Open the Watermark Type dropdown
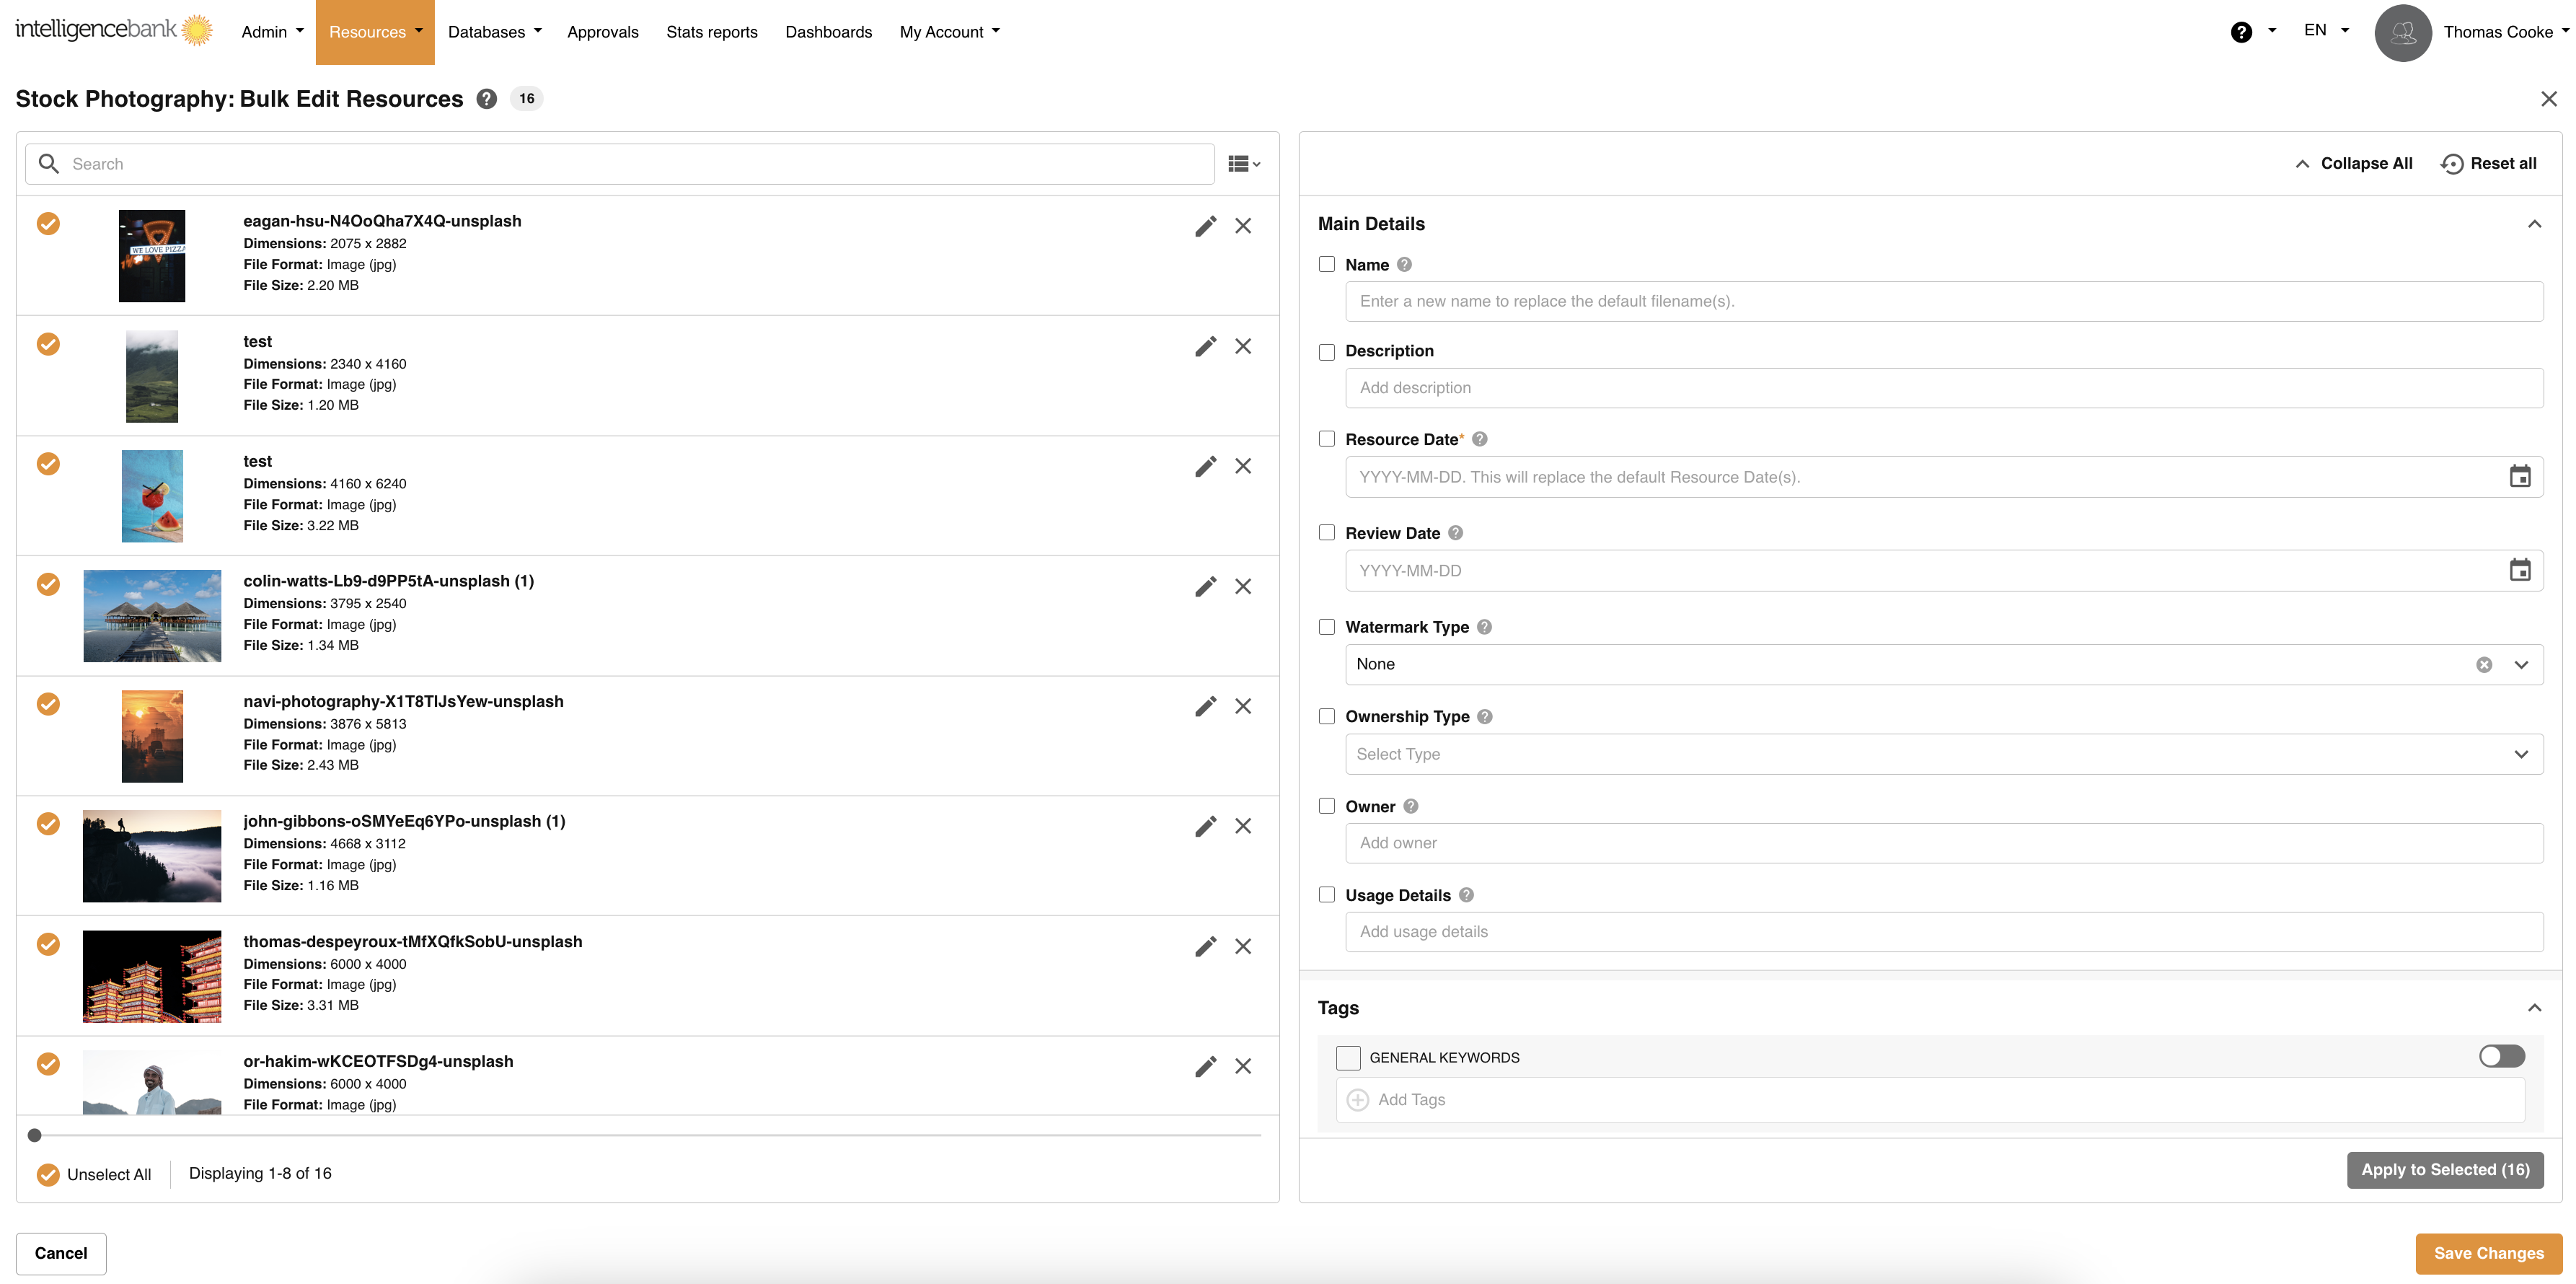This screenshot has height=1284, width=2576. pyautogui.click(x=2521, y=664)
